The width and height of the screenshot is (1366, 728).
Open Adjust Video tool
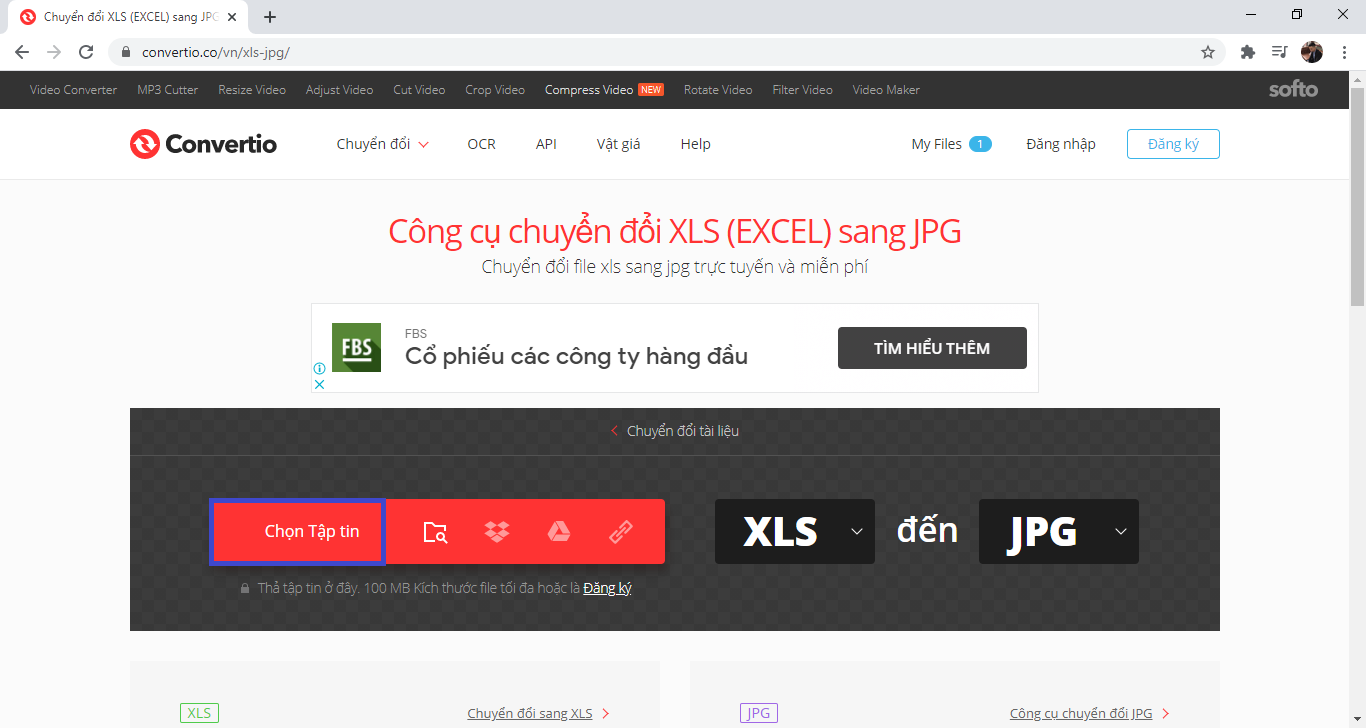tap(340, 90)
